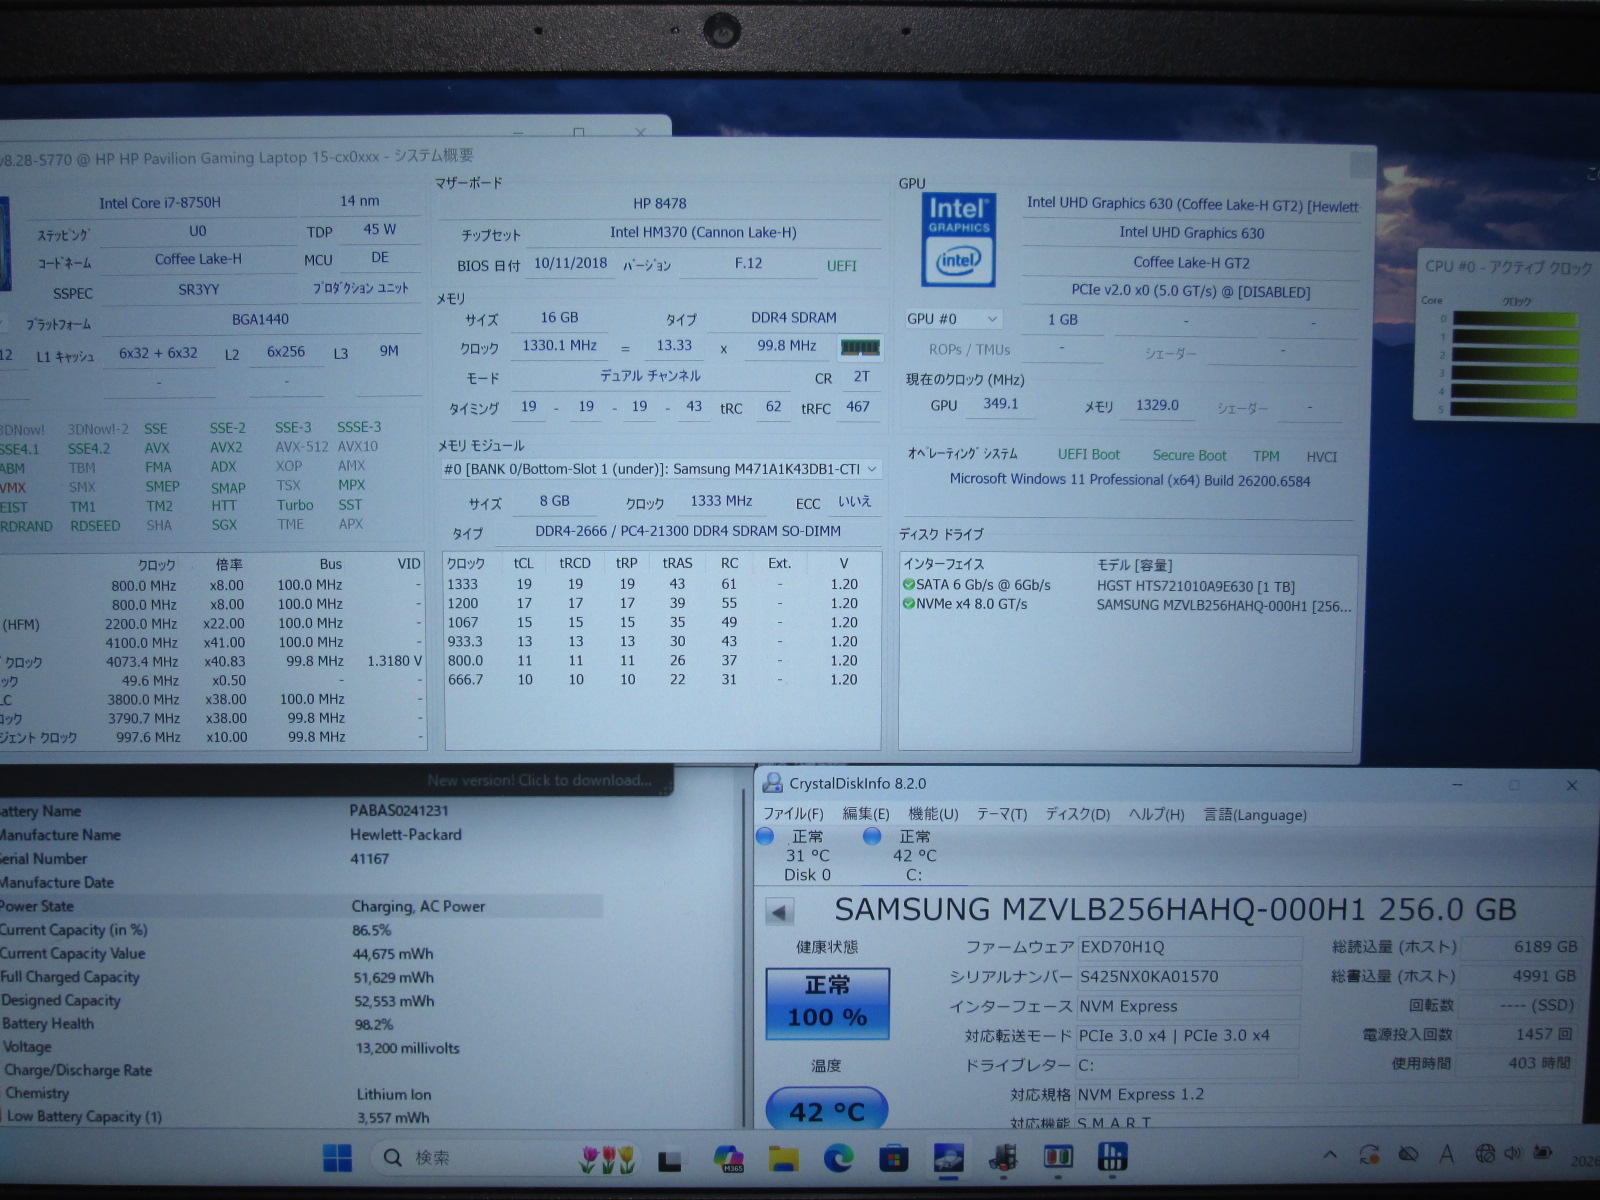Open File Explorer from the taskbar
This screenshot has height=1200, width=1600.
[x=783, y=1158]
